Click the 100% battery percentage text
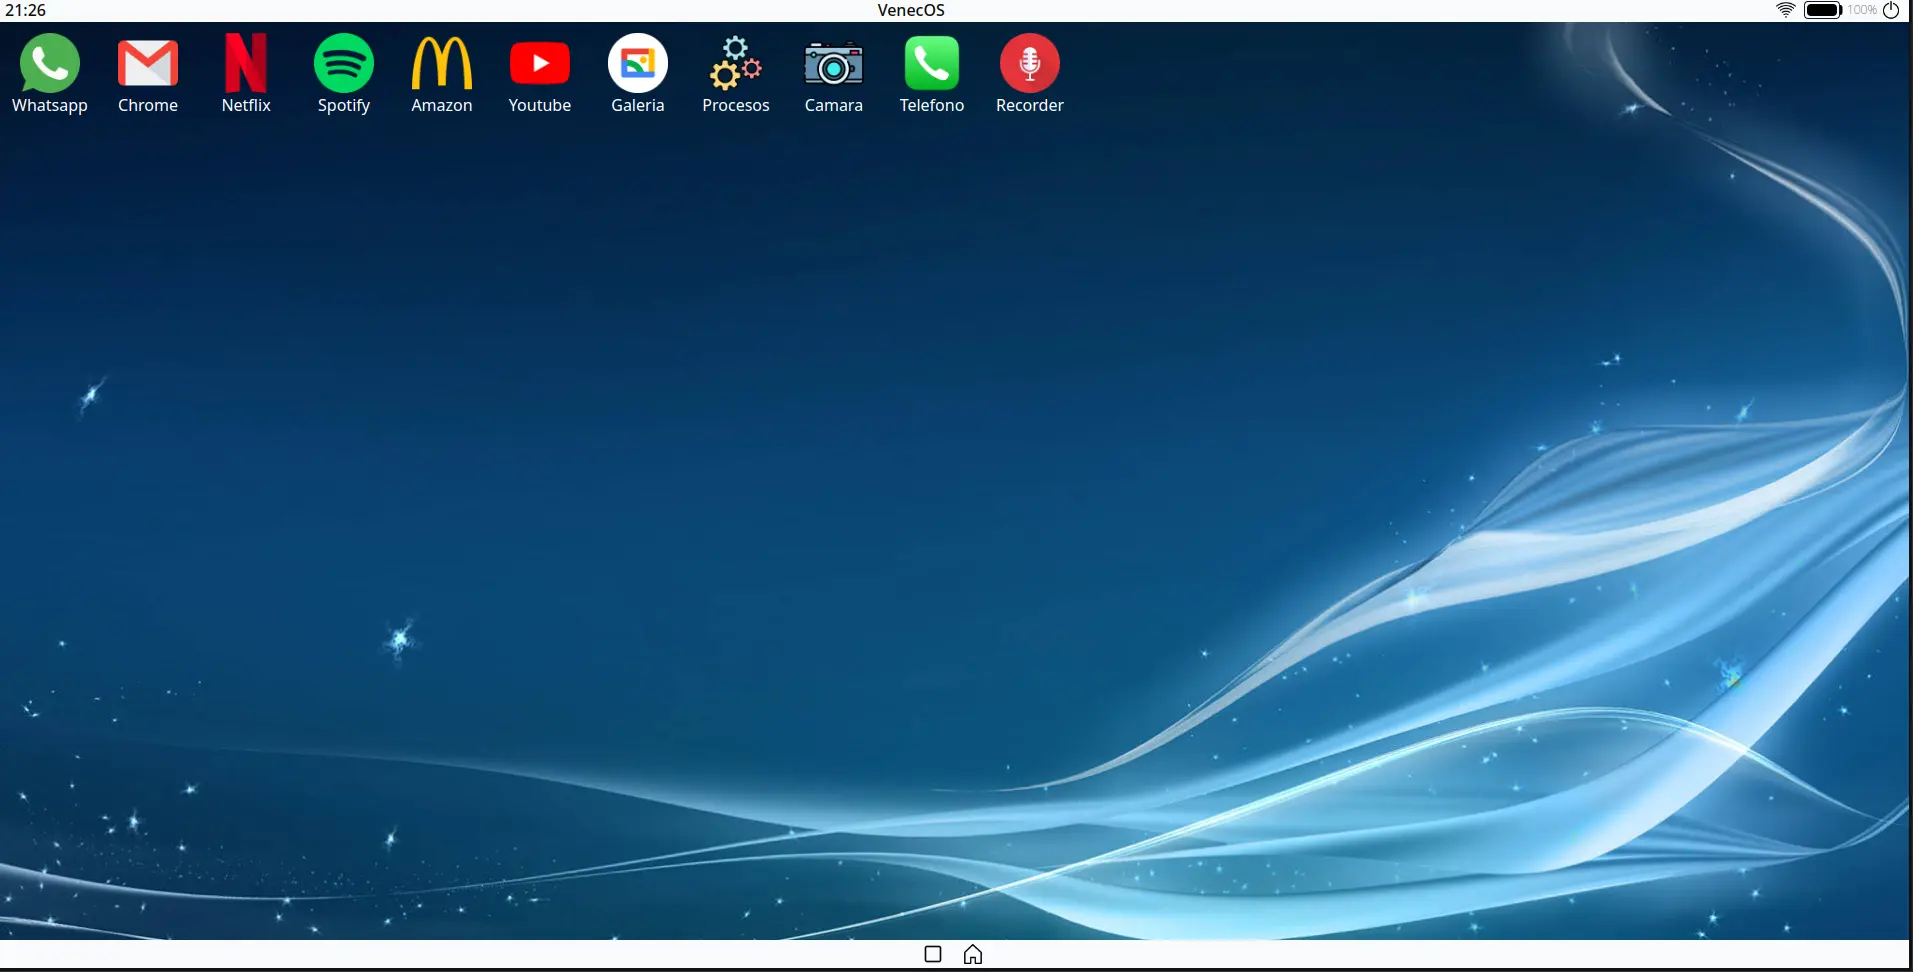Image resolution: width=1913 pixels, height=972 pixels. pyautogui.click(x=1861, y=10)
